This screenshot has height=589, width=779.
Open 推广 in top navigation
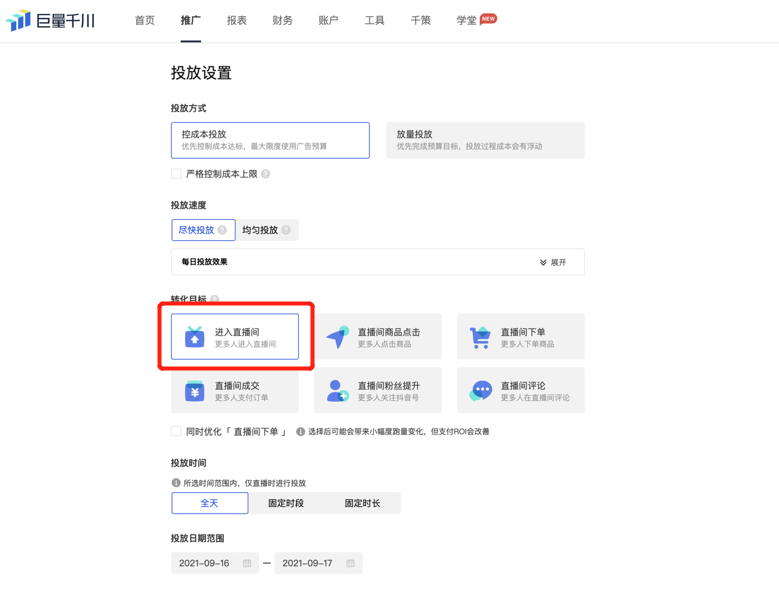click(191, 20)
